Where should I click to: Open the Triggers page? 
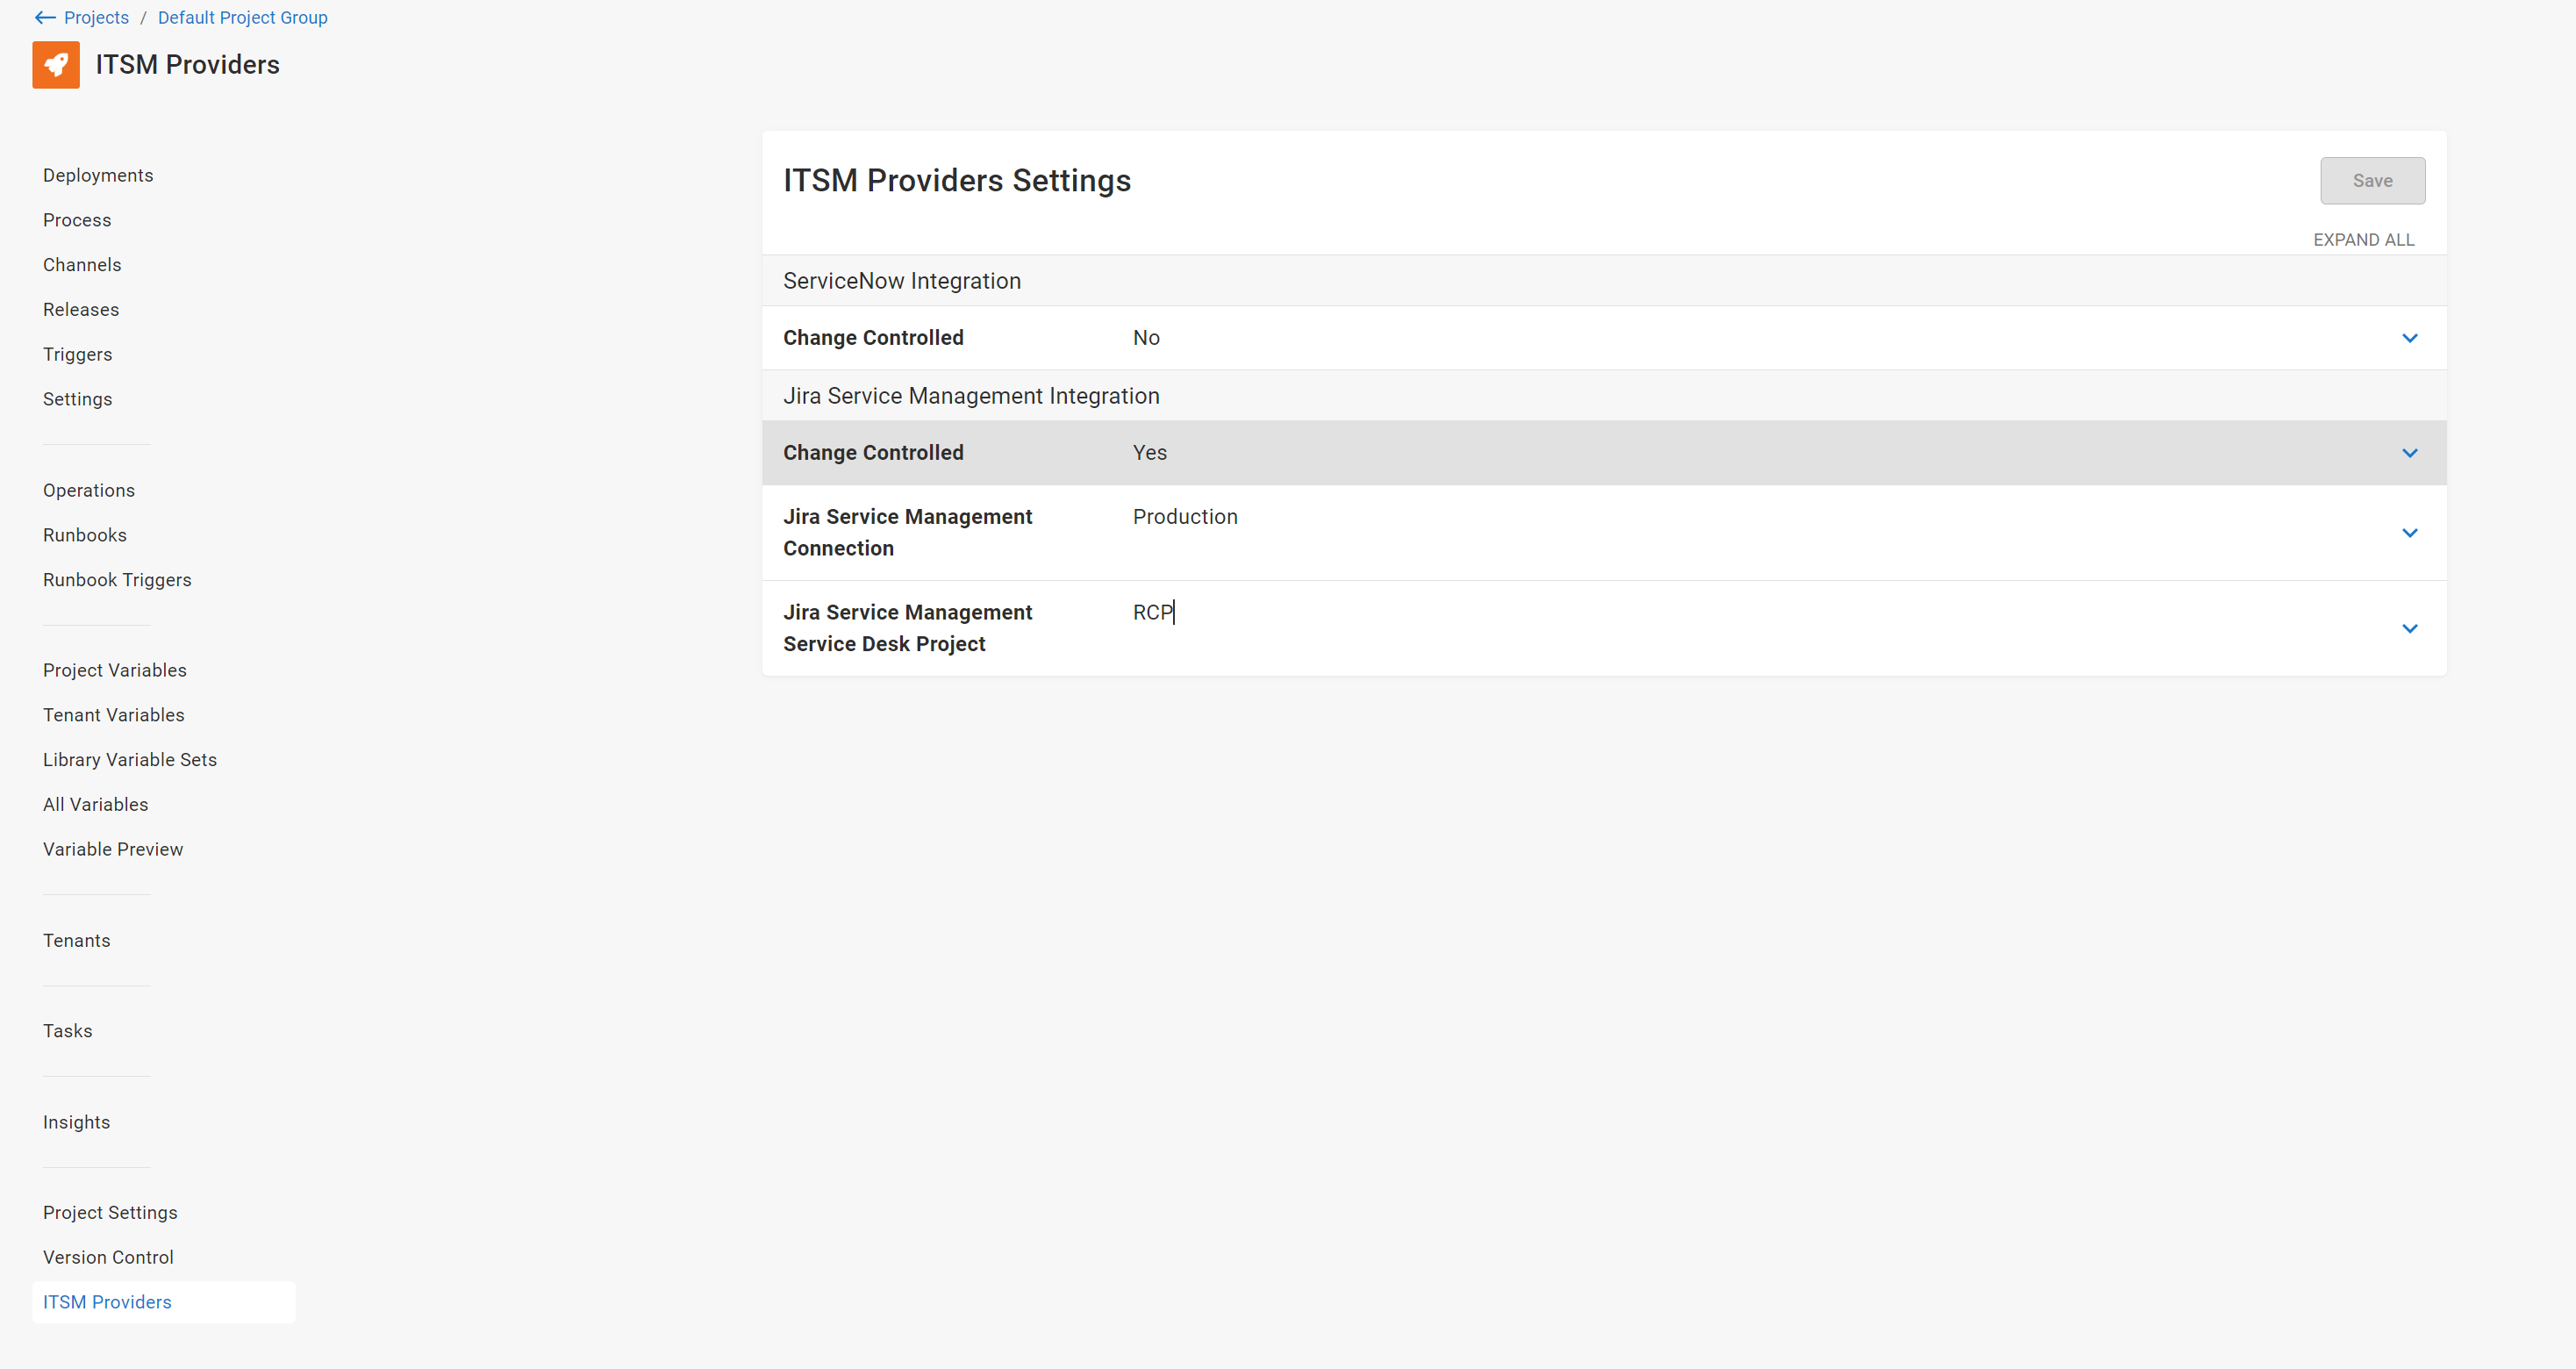(77, 353)
